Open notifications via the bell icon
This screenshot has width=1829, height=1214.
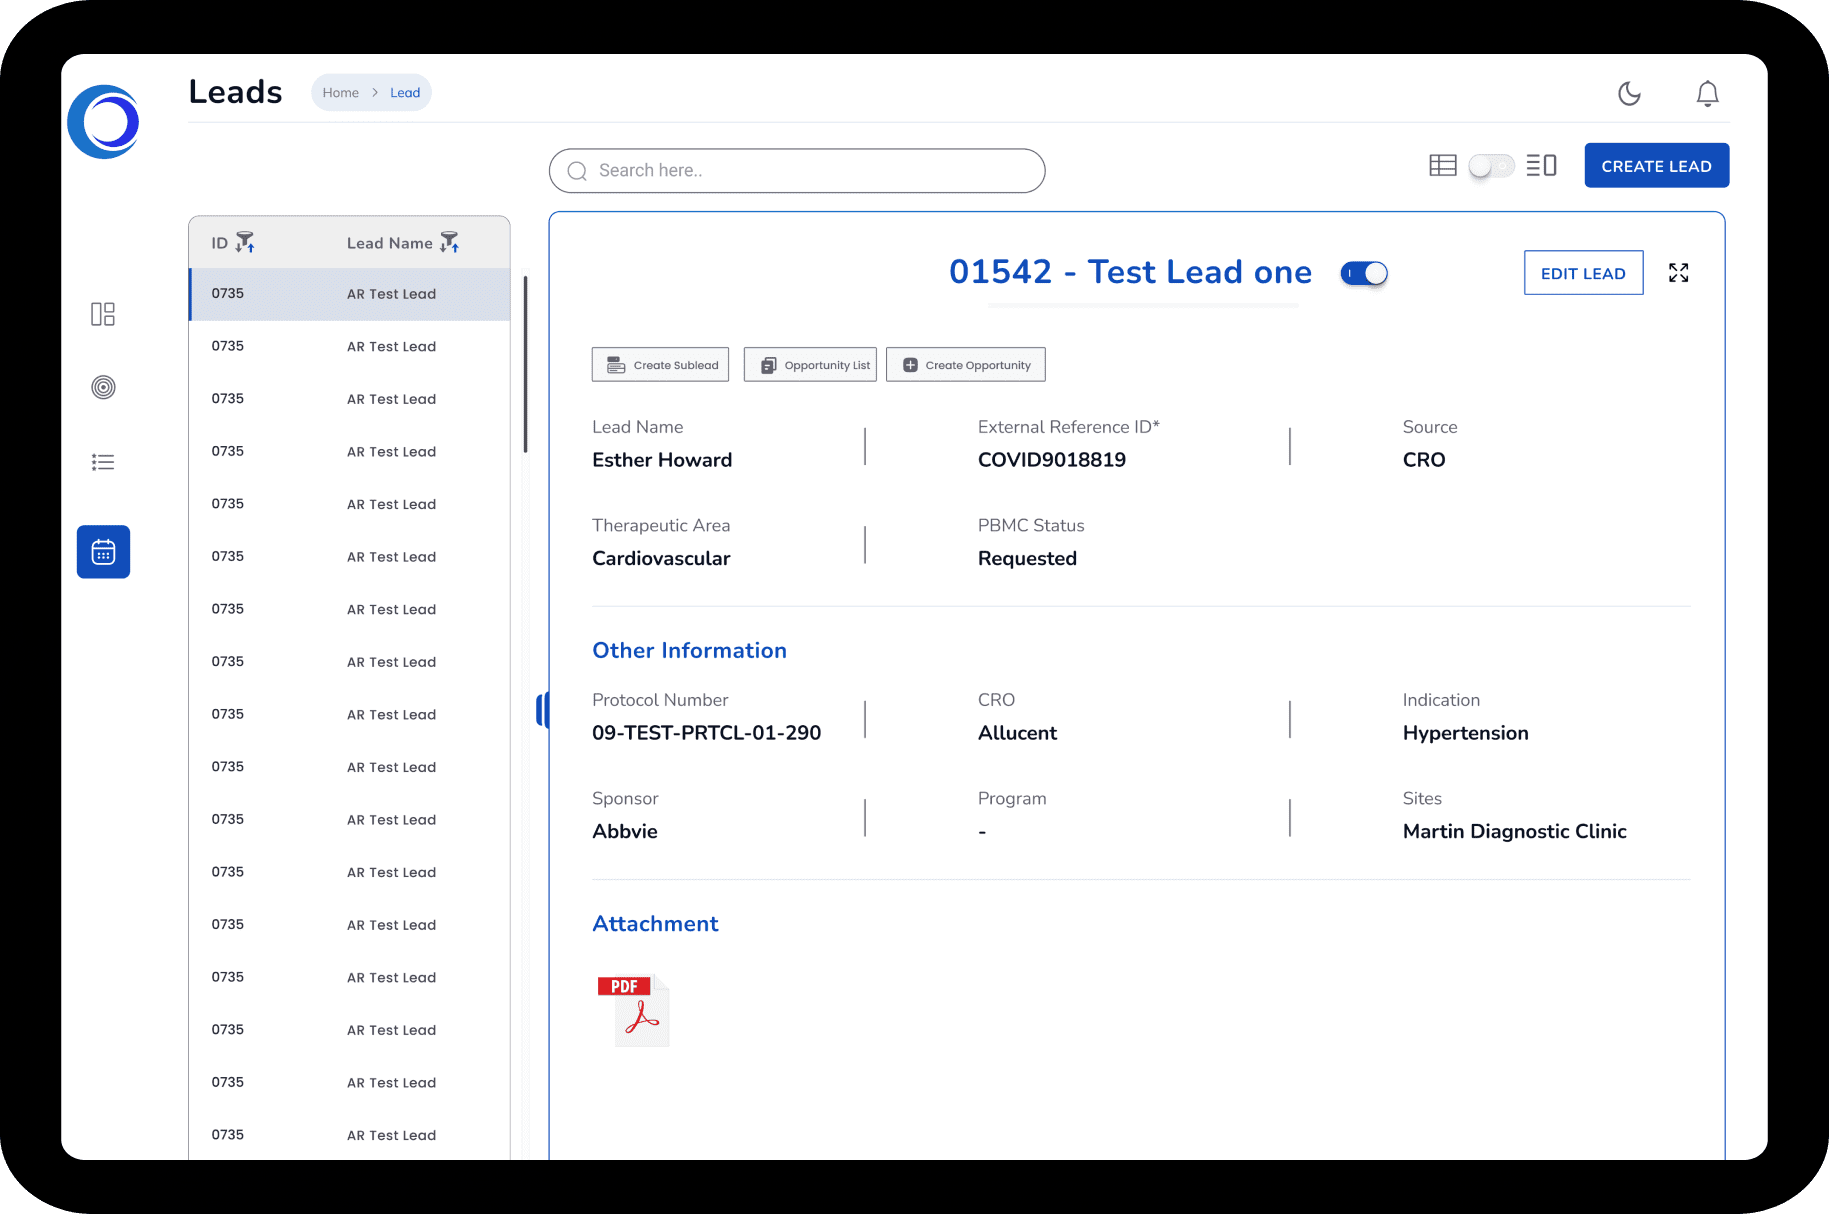(x=1707, y=93)
